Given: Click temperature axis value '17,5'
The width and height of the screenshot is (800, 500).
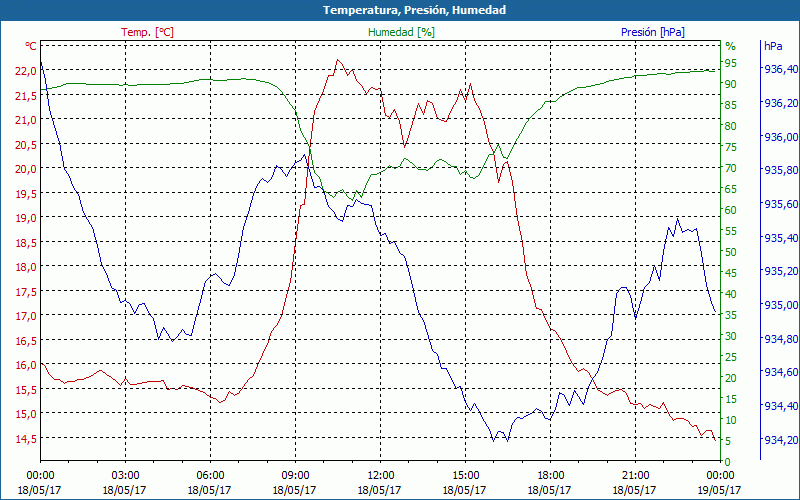Looking at the screenshot, I should (26, 291).
